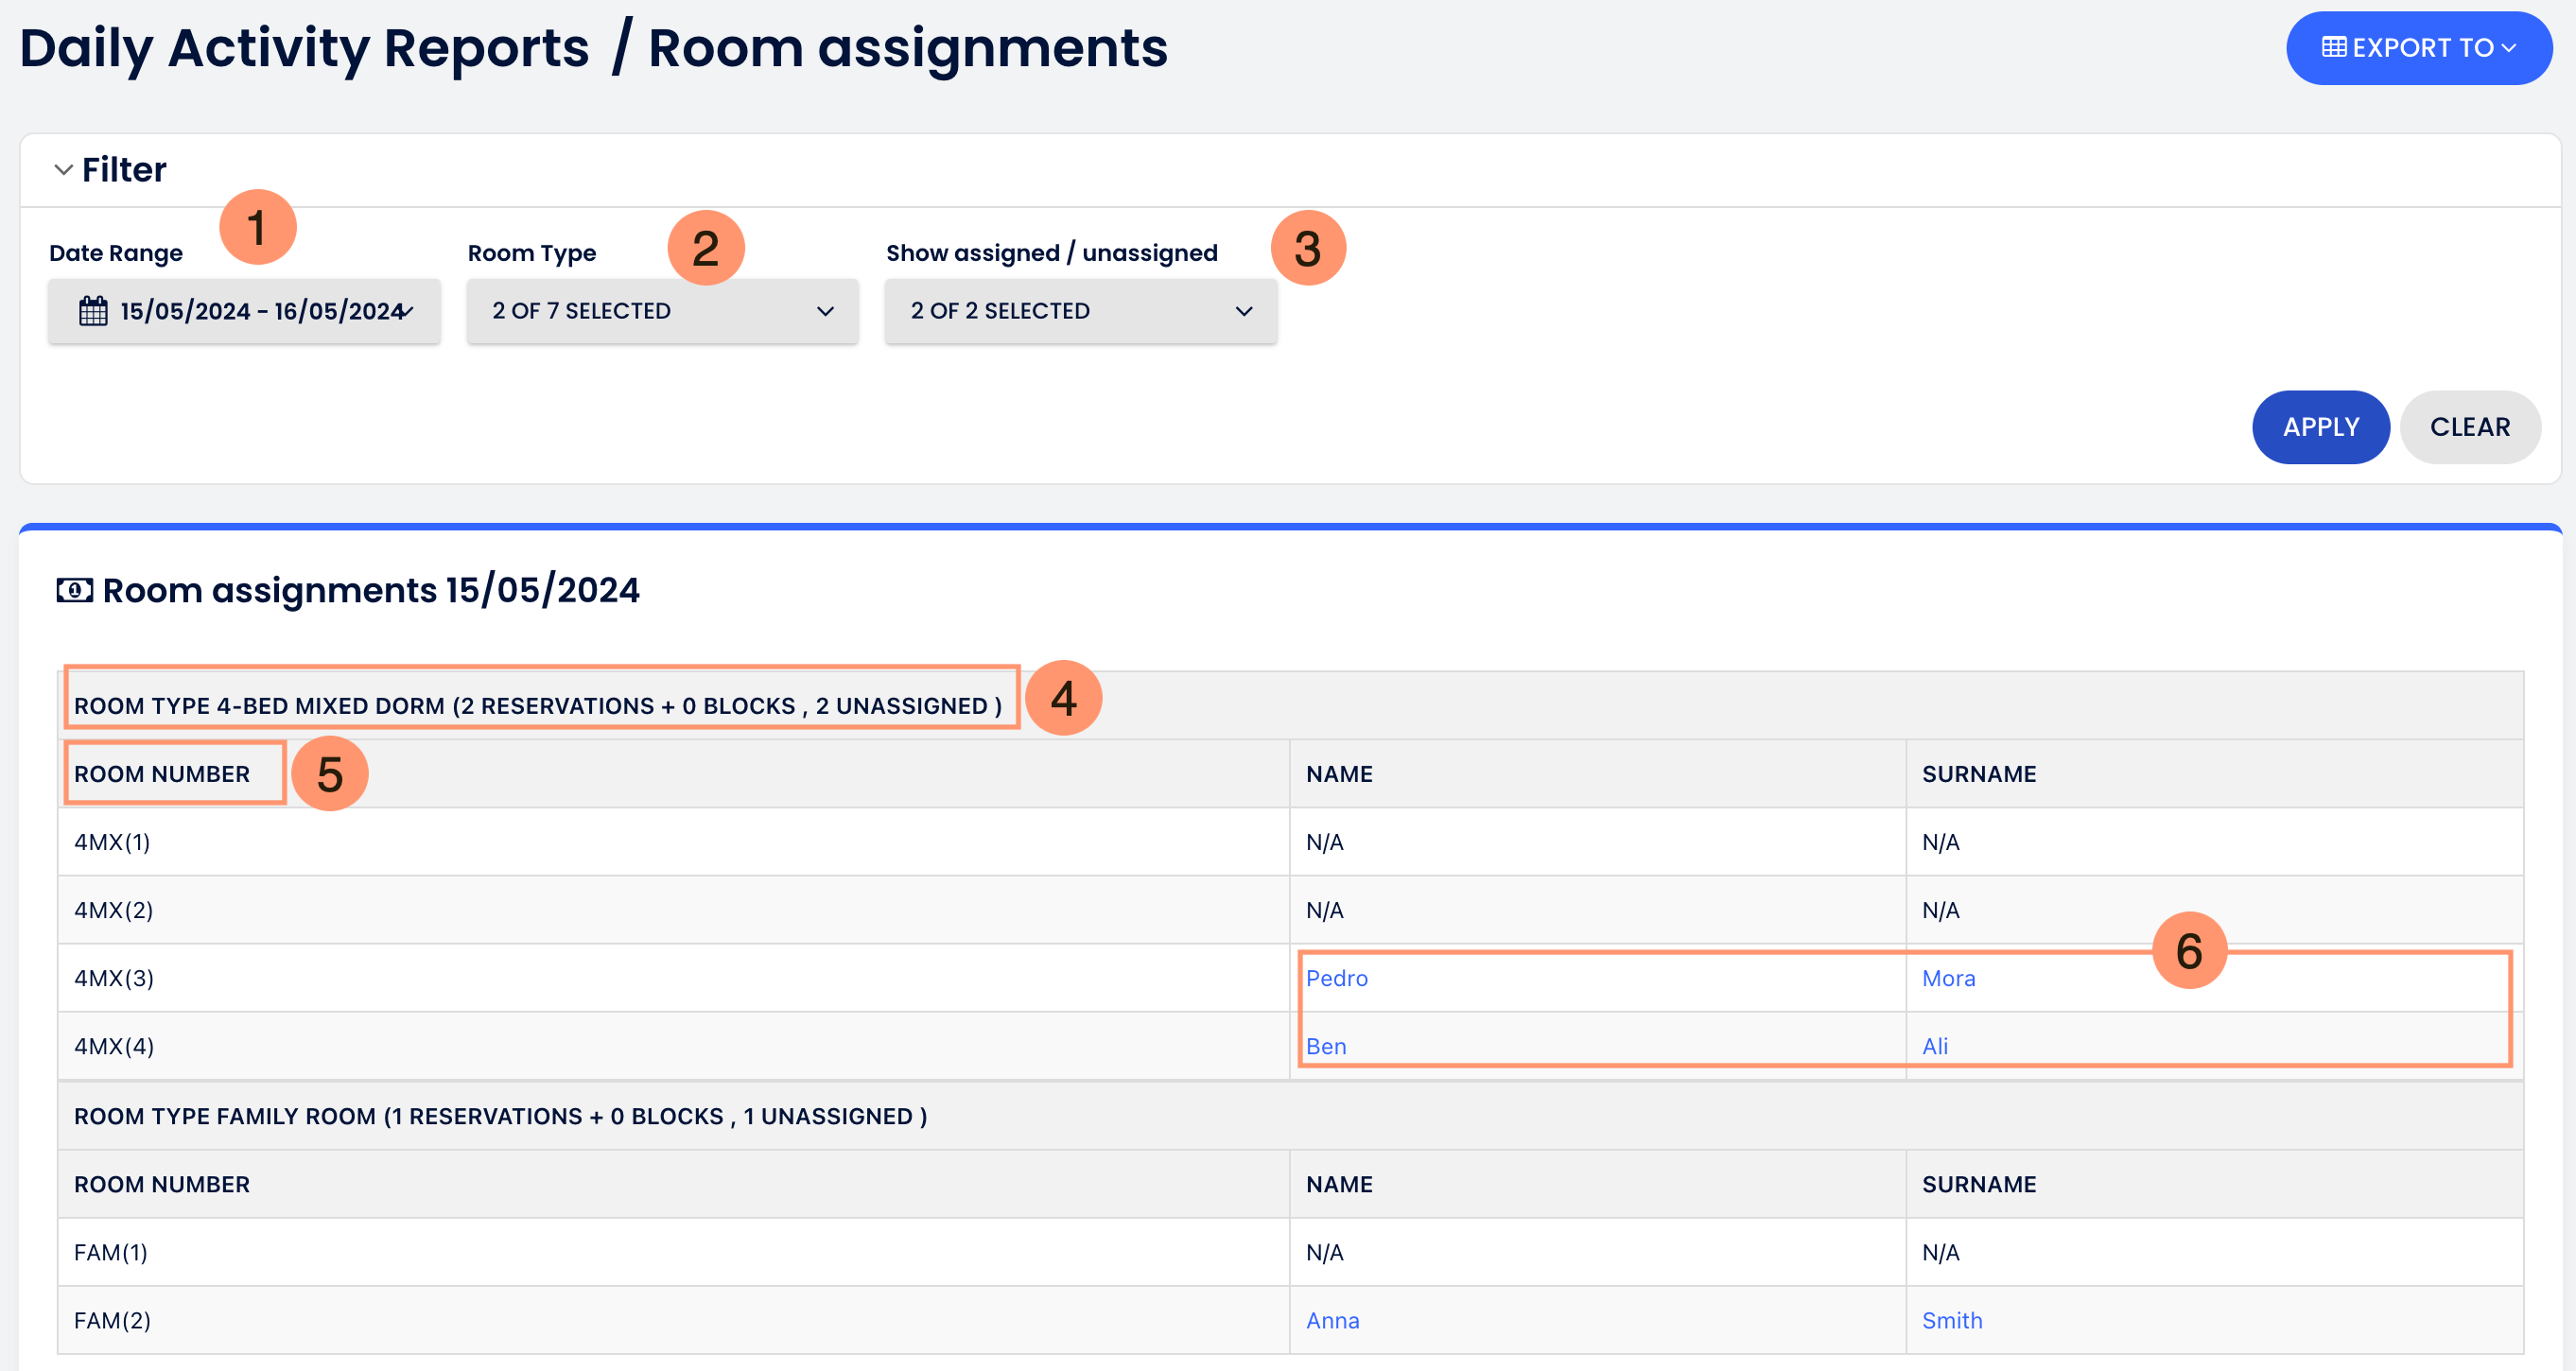
Task: Open surname link Ali
Action: (x=1934, y=1046)
